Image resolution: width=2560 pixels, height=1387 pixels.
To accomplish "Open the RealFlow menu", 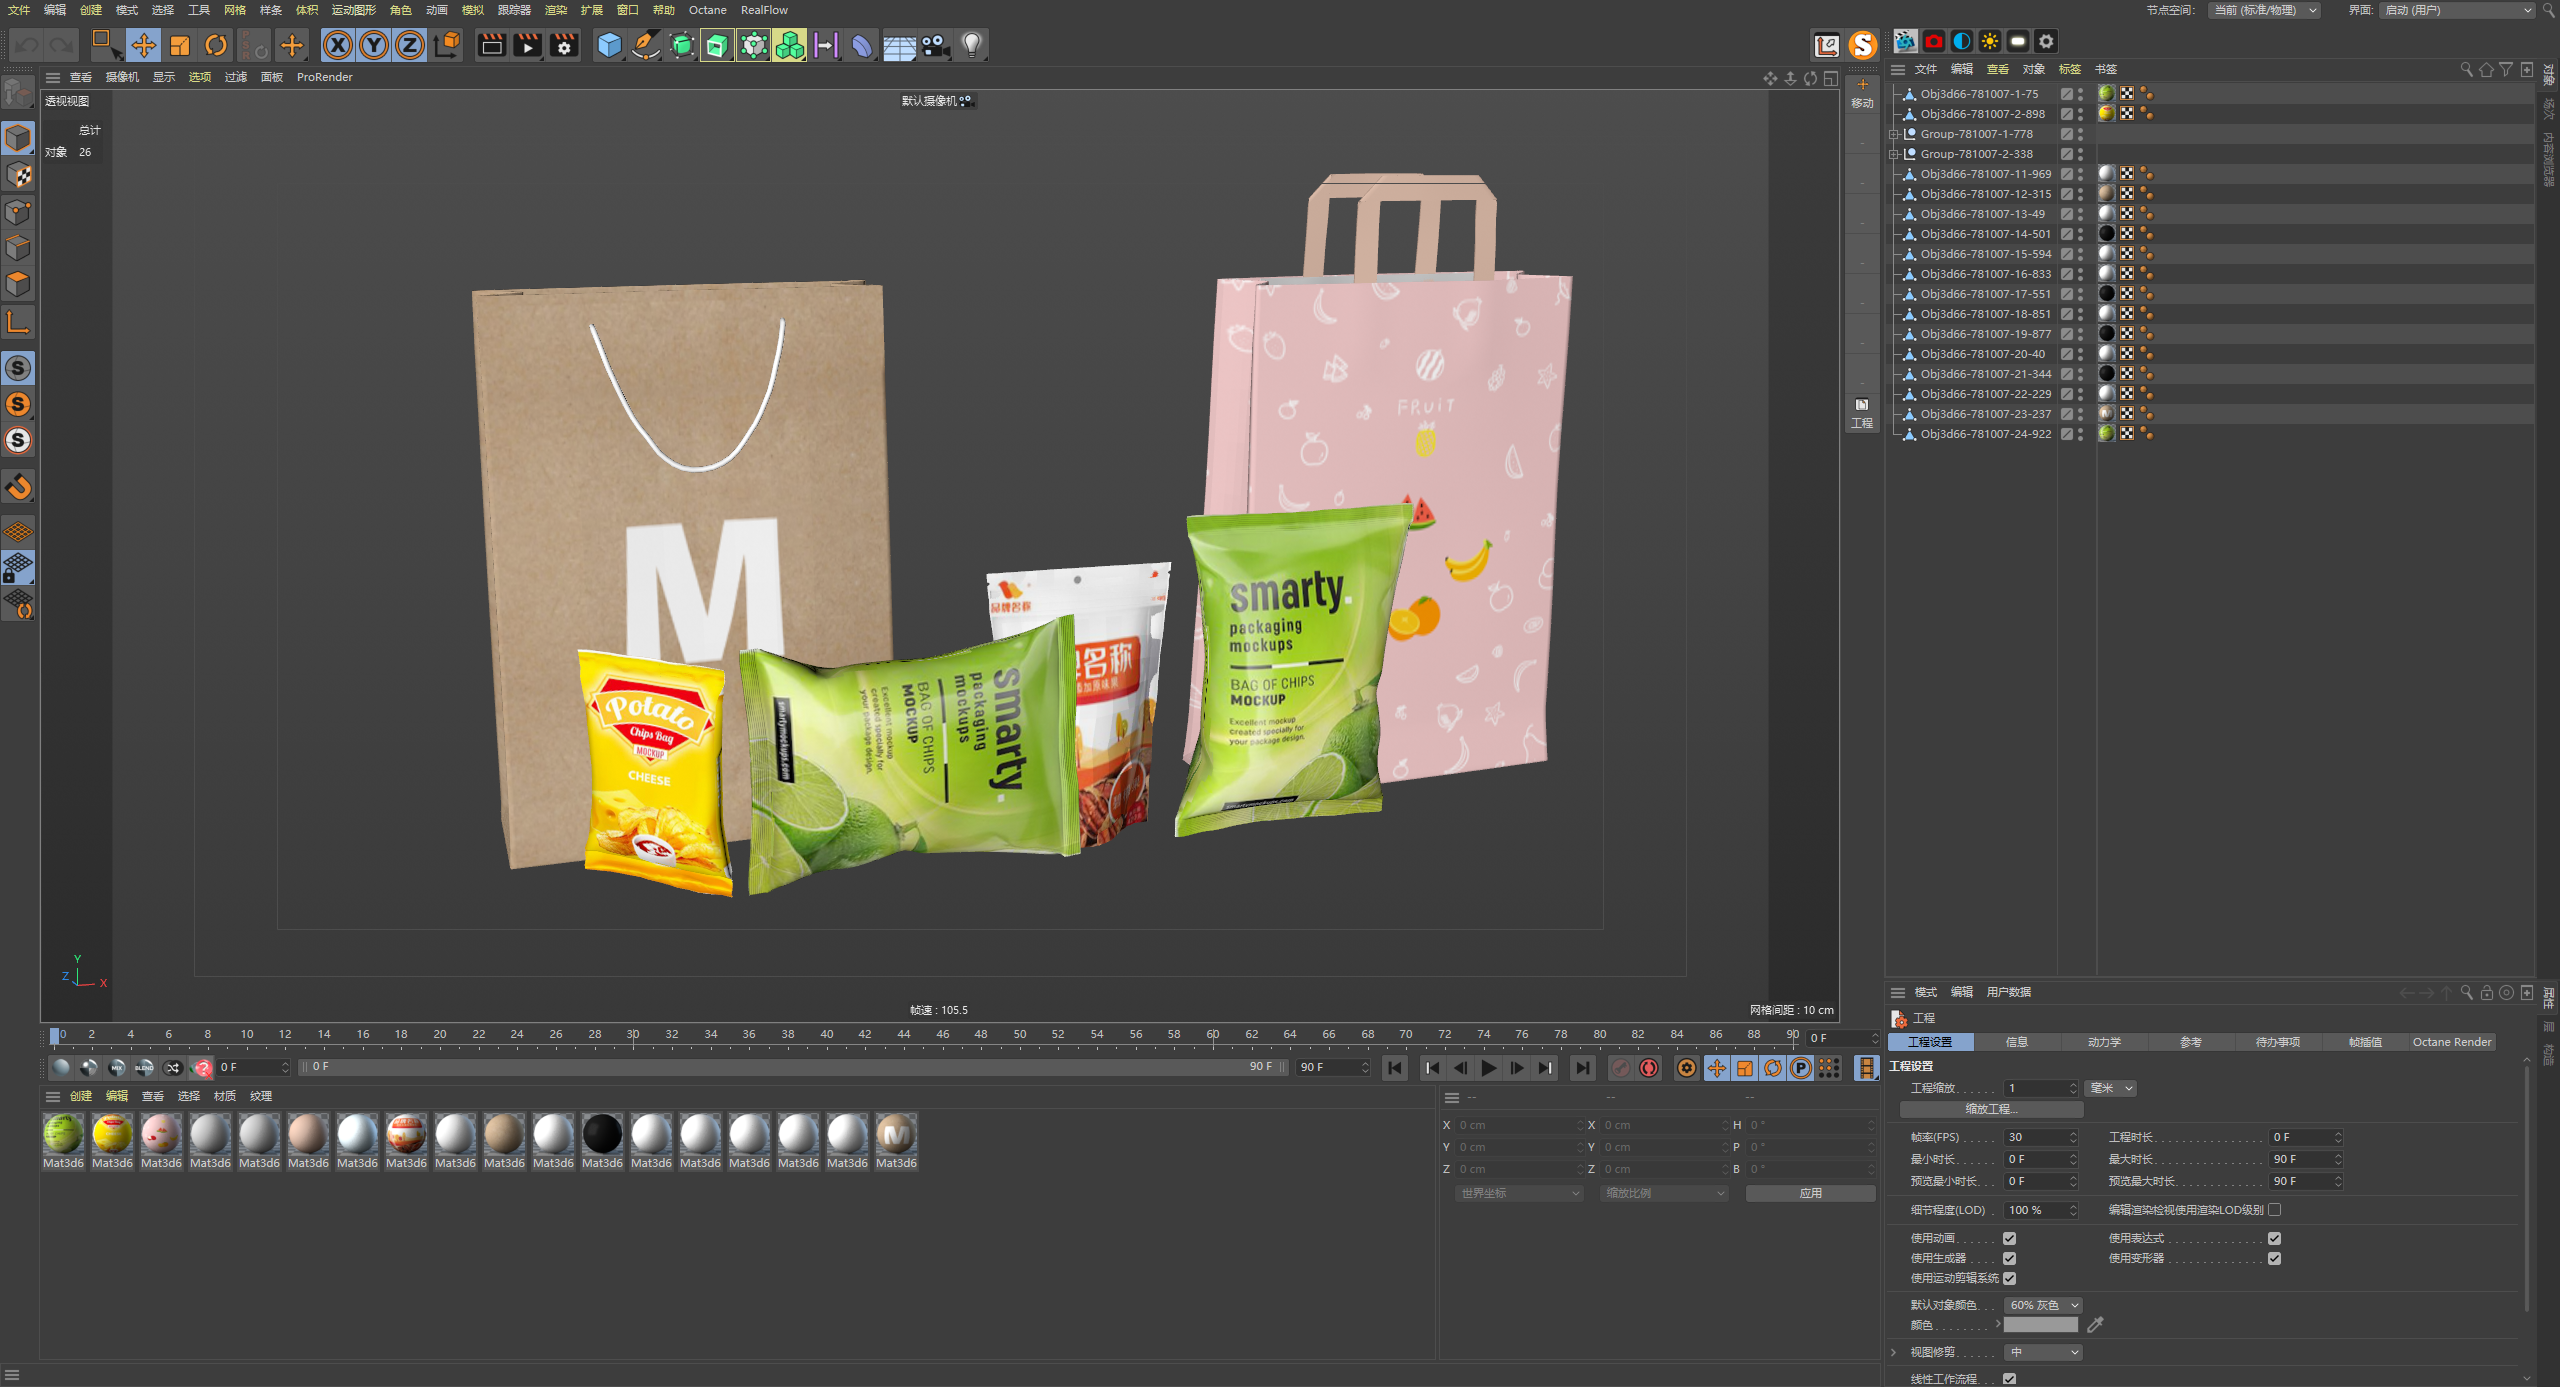I will click(x=764, y=10).
